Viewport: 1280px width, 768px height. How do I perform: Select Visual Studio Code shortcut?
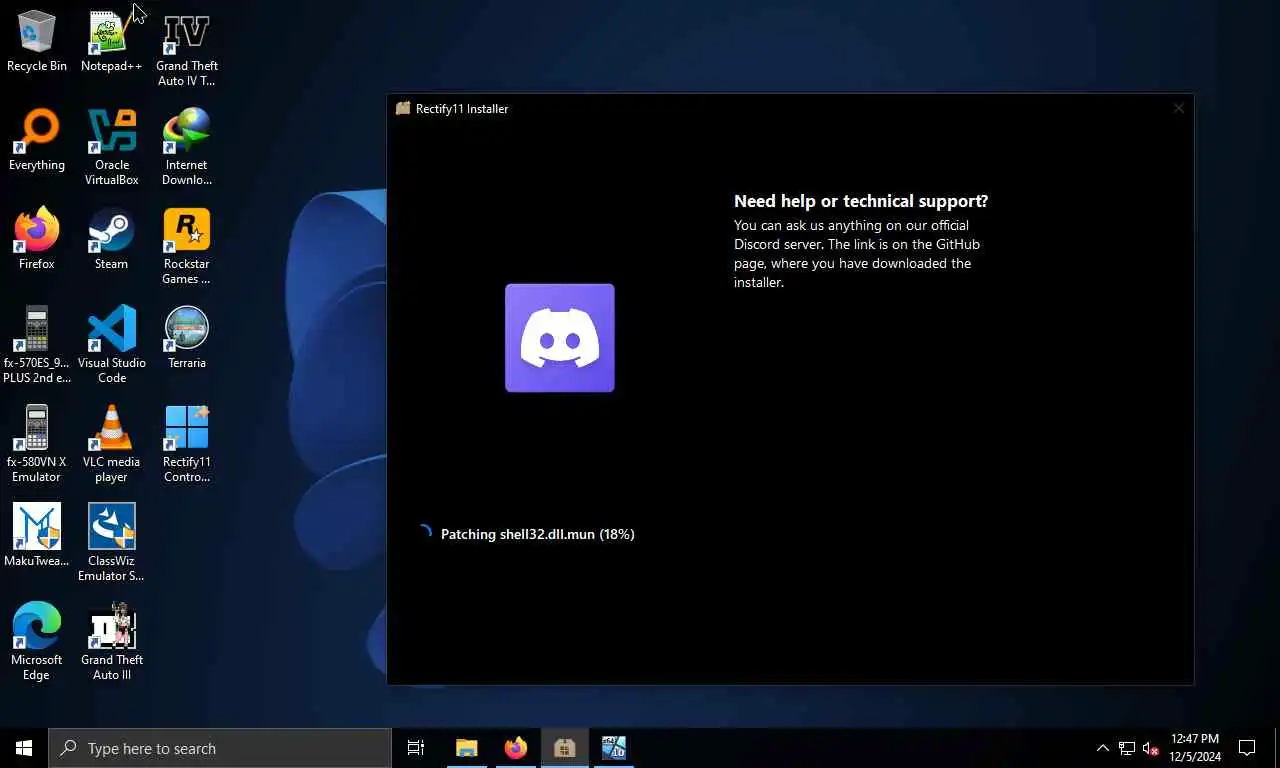111,346
